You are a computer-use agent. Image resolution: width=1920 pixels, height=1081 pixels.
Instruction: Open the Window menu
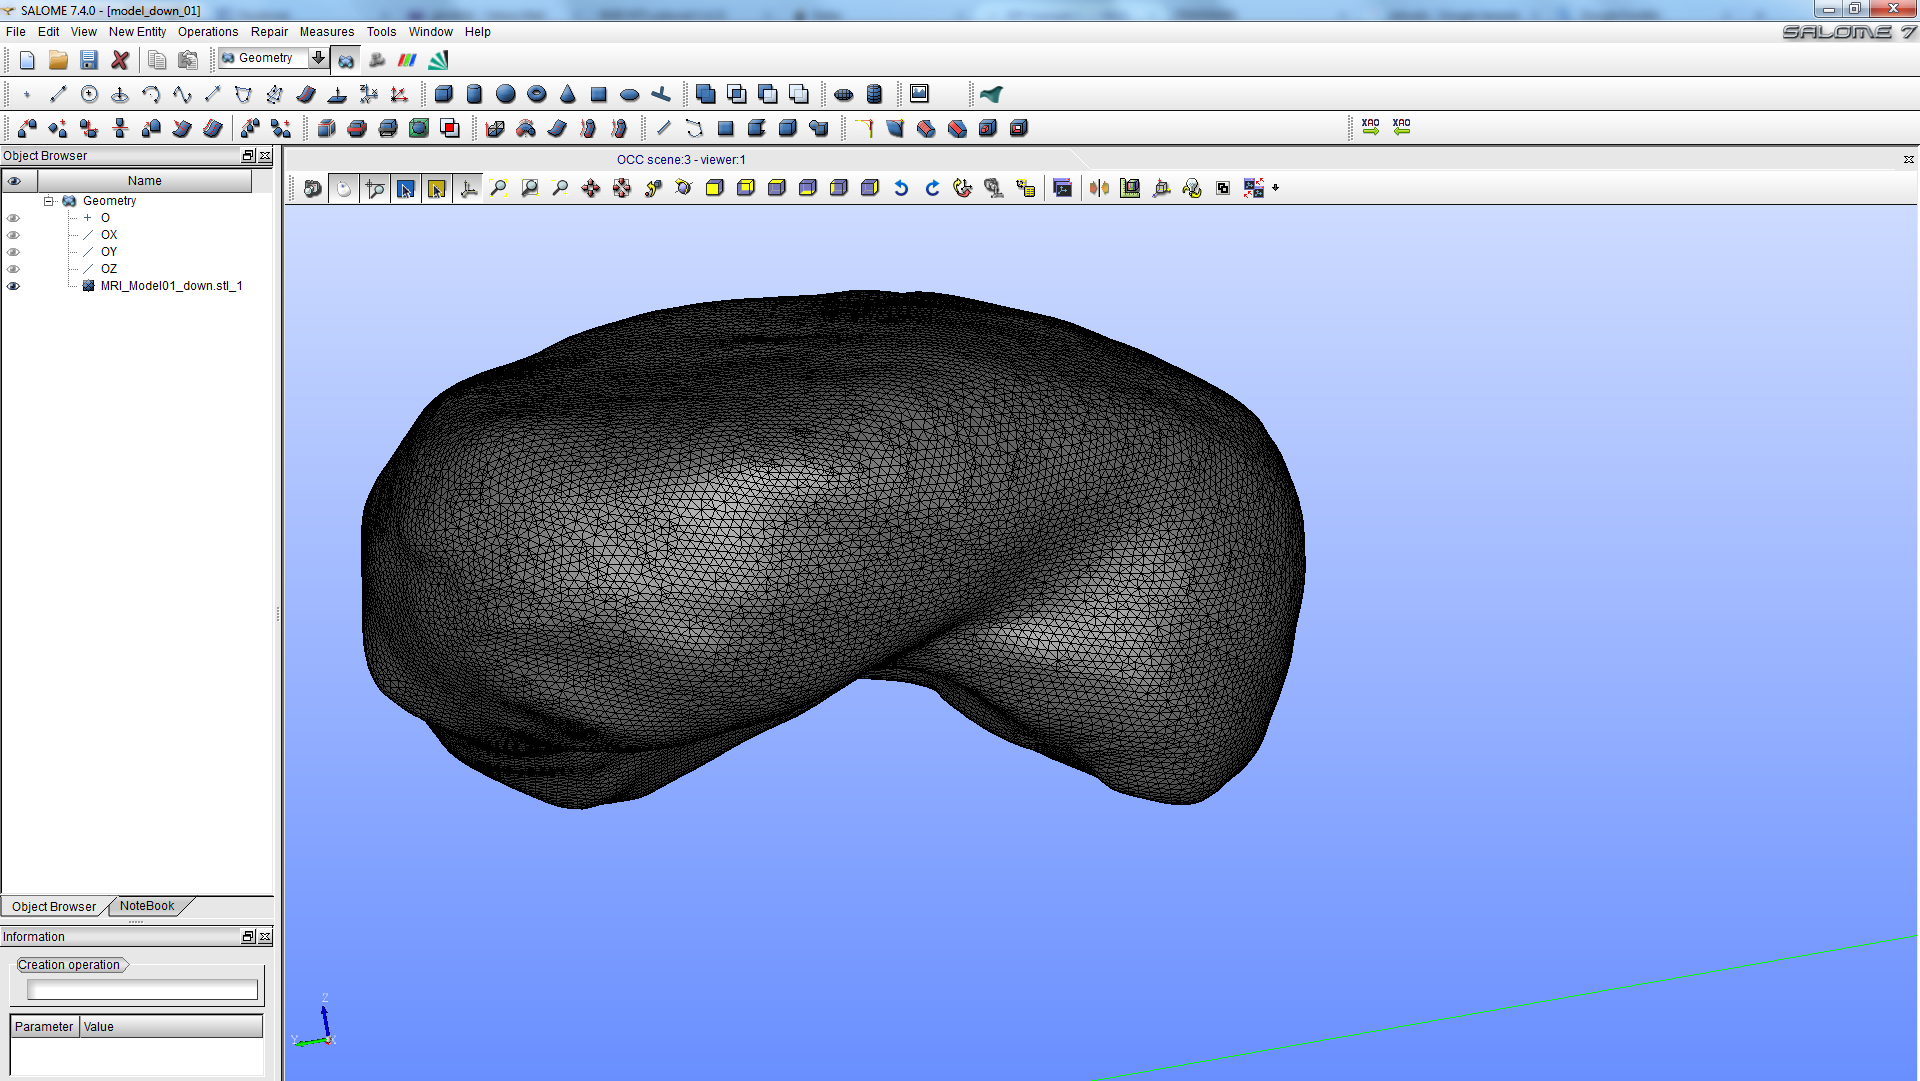[x=430, y=32]
